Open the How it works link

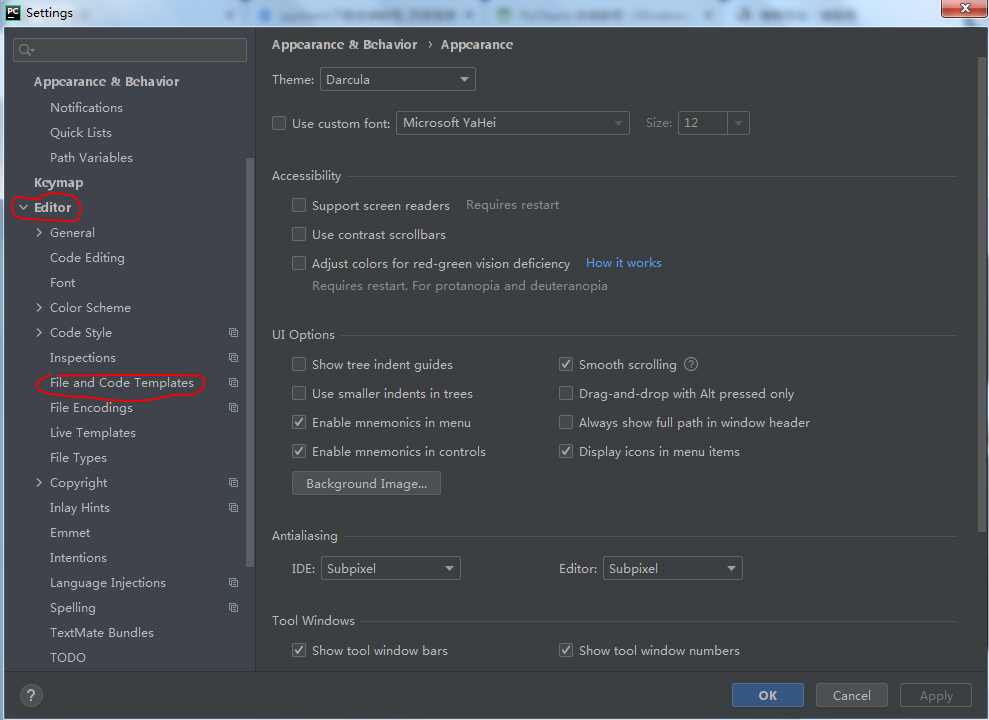coord(623,262)
